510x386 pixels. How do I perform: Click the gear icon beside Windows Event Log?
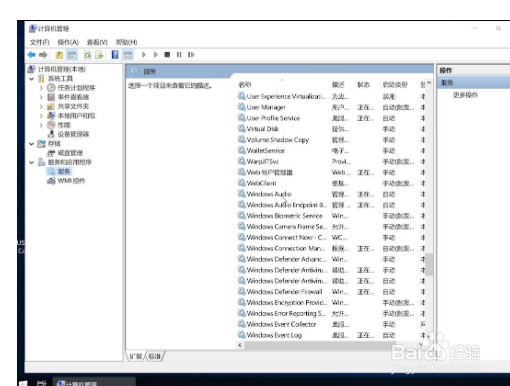tap(242, 335)
